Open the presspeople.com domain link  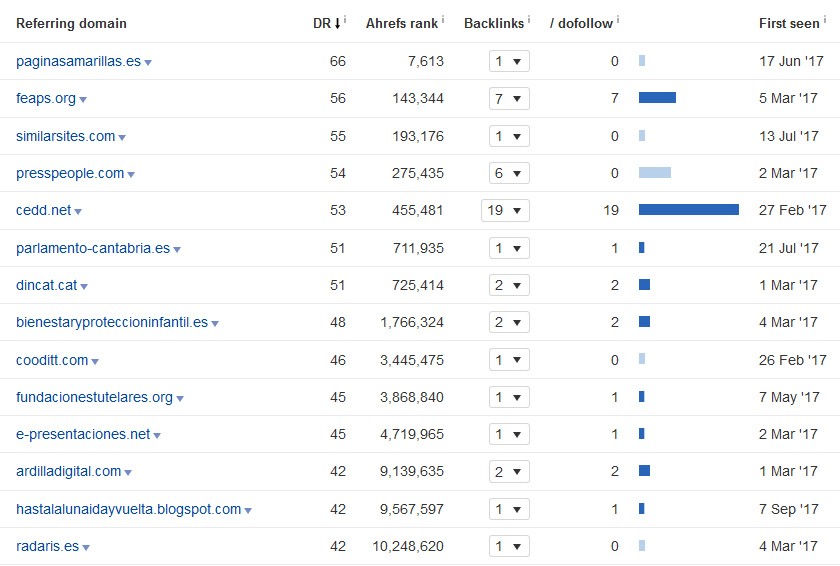click(70, 173)
